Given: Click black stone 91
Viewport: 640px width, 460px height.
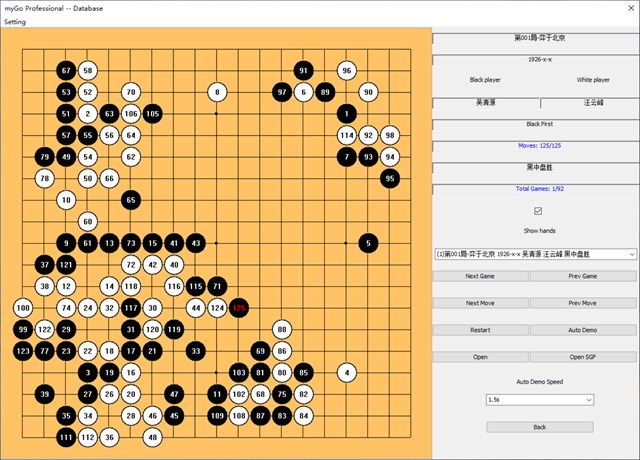Looking at the screenshot, I should 303,71.
